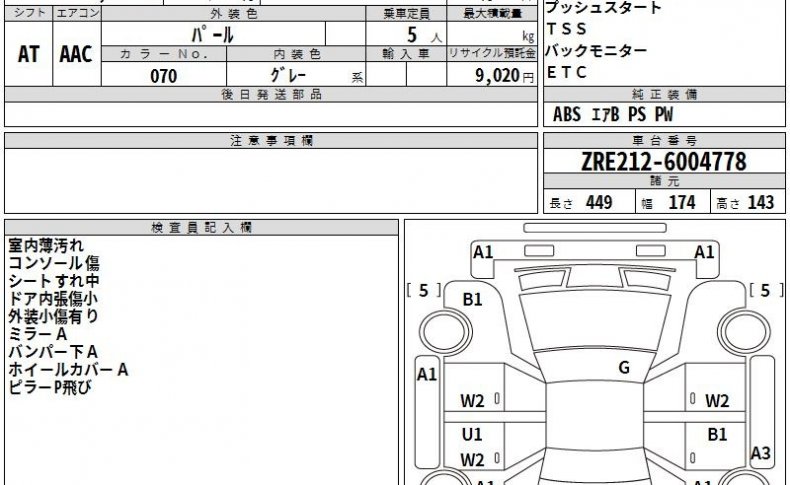Image resolution: width=790 pixels, height=485 pixels.
Task: Click the G mark on the windshield
Action: pos(624,368)
